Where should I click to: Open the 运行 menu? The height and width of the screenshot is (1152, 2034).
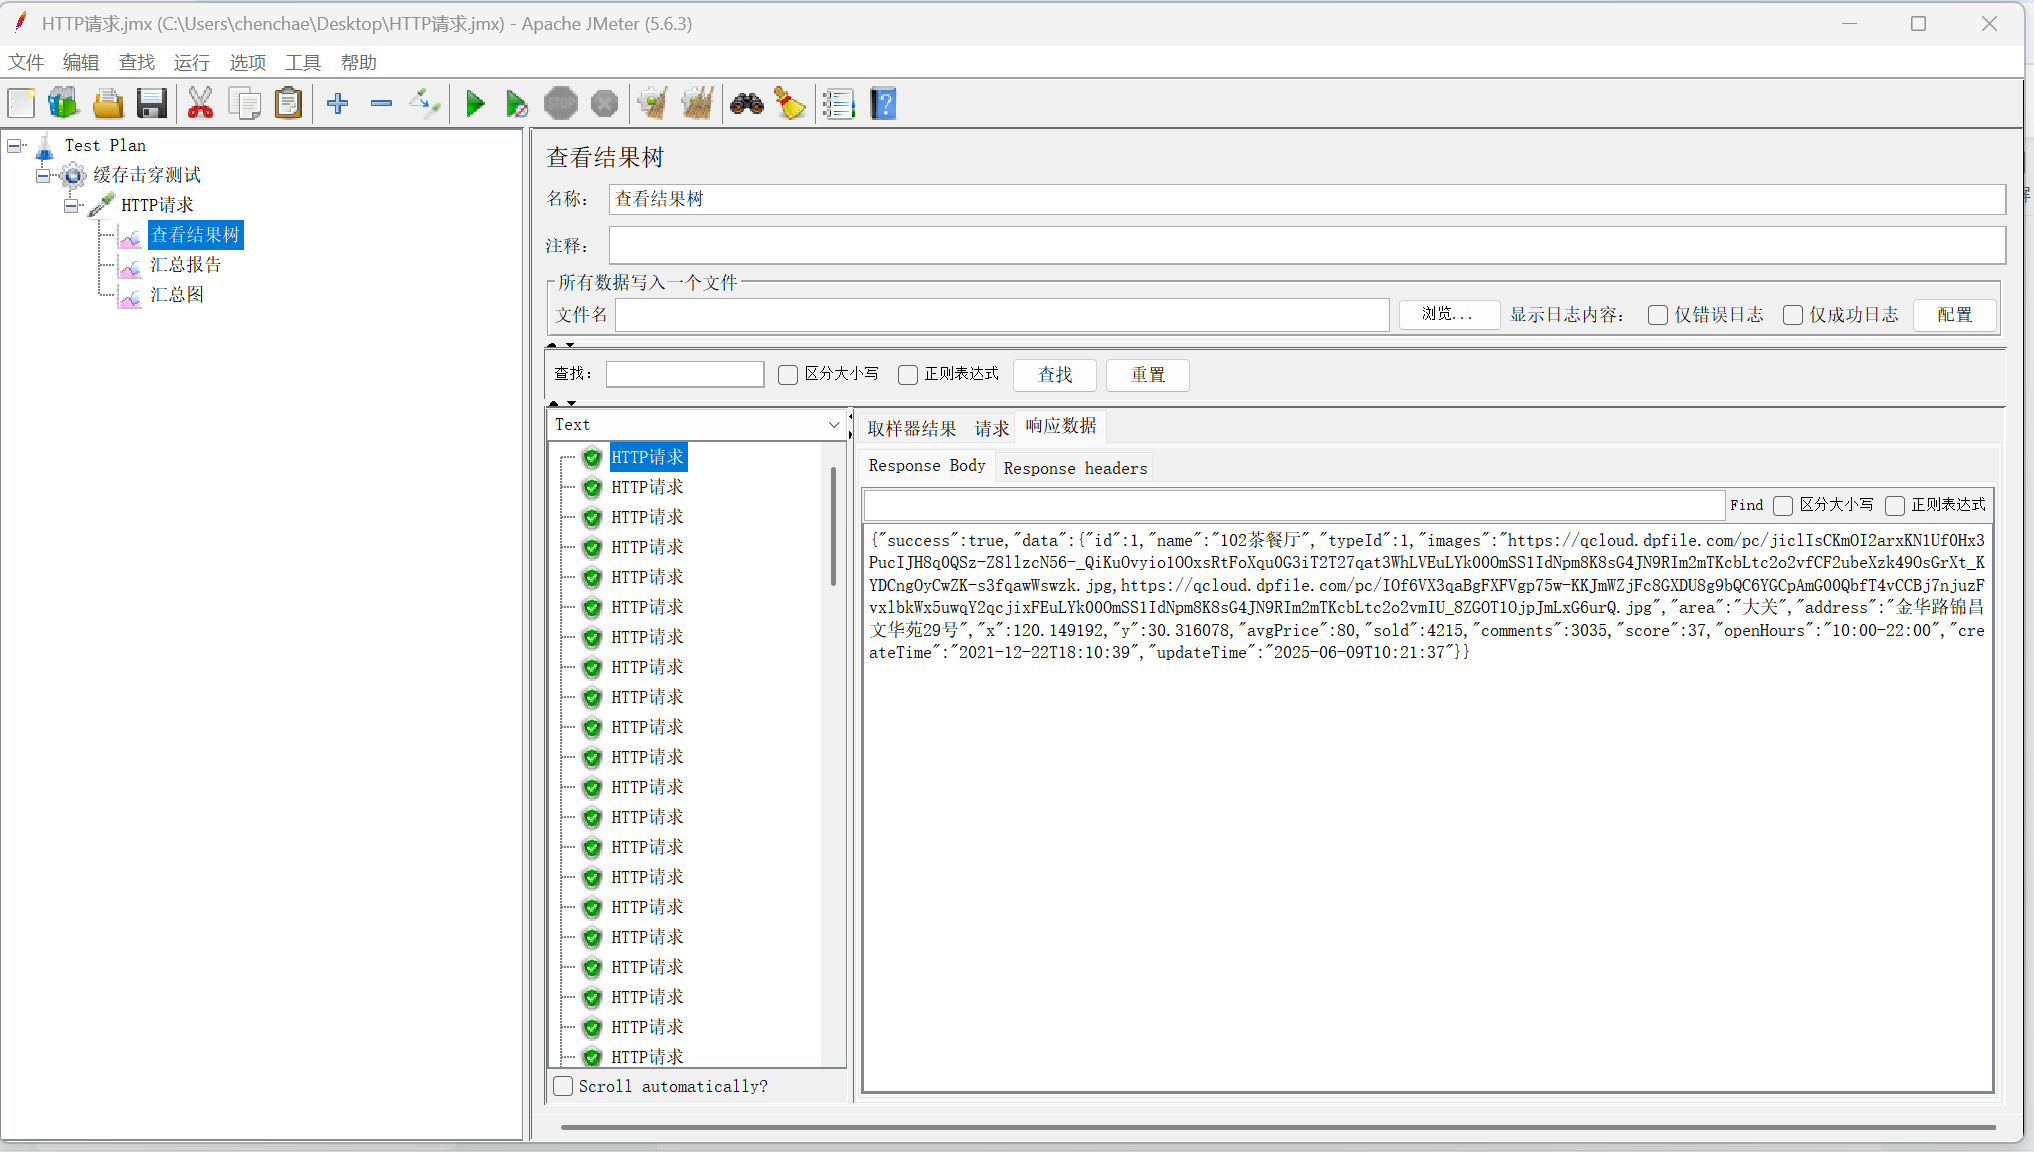(x=191, y=63)
